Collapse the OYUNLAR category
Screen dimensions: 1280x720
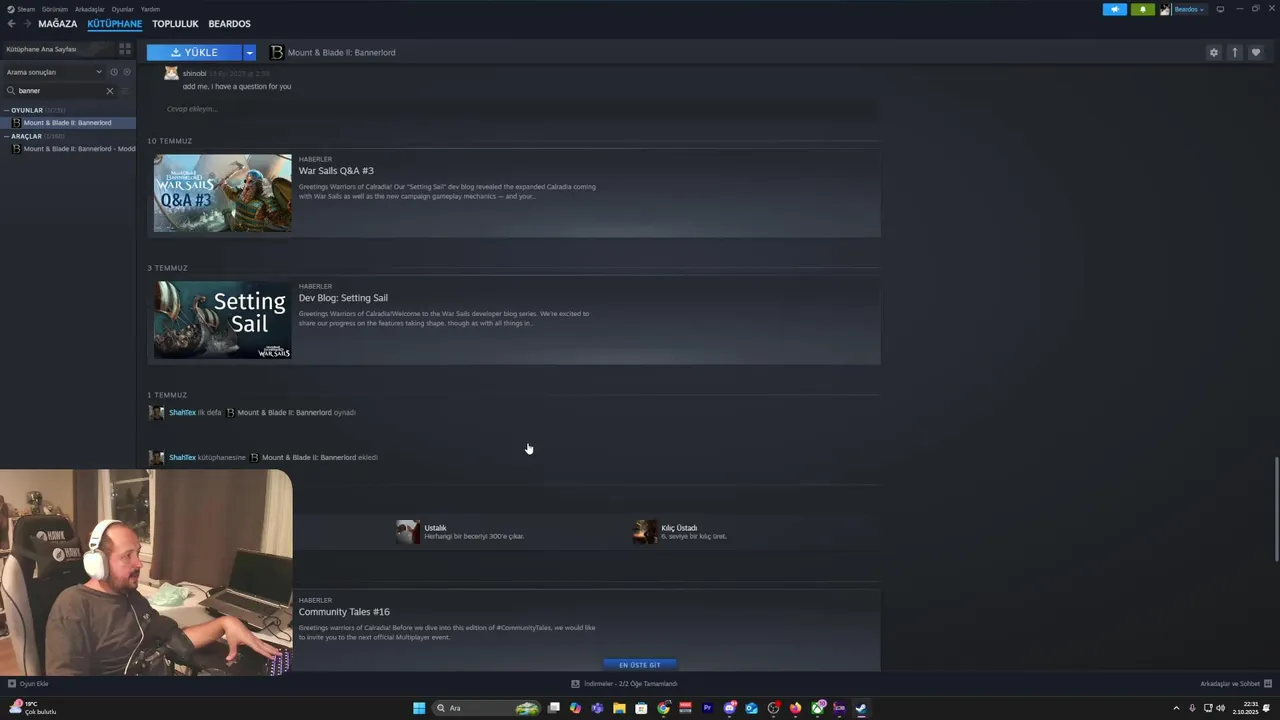[7, 110]
